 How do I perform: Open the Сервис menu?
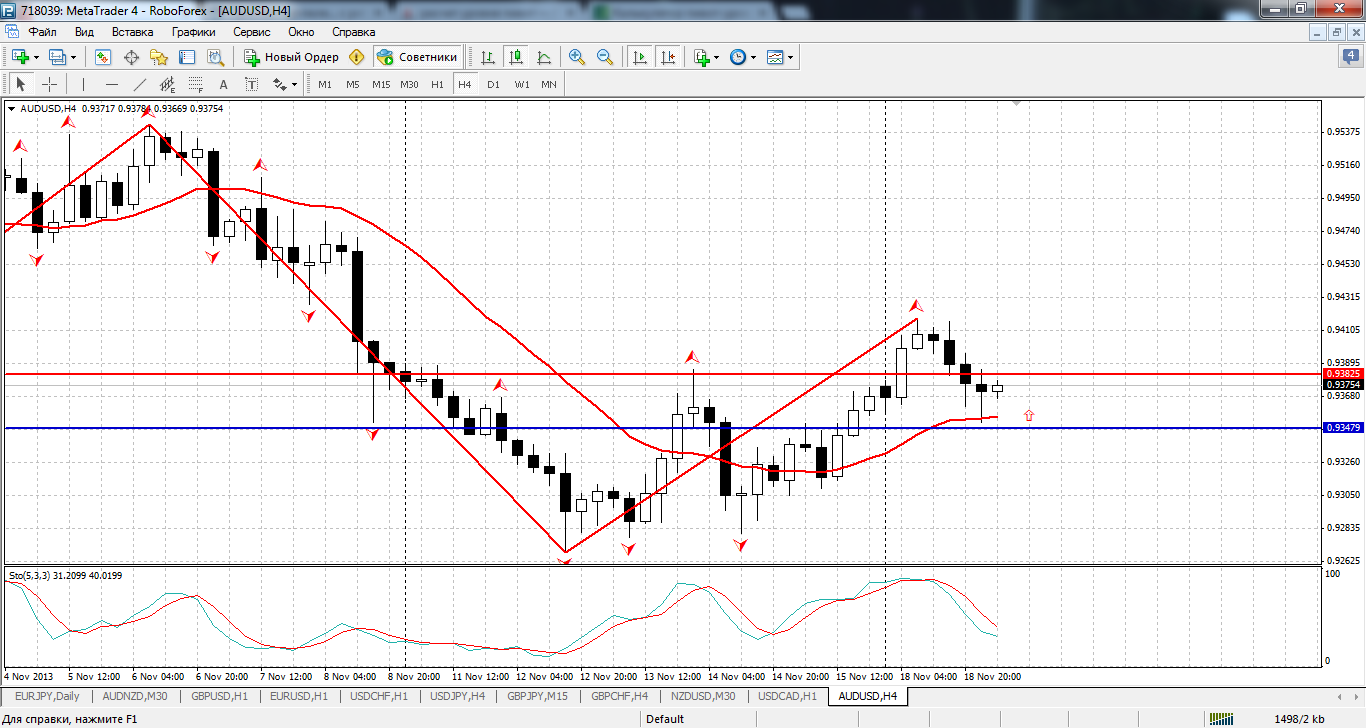coord(251,32)
